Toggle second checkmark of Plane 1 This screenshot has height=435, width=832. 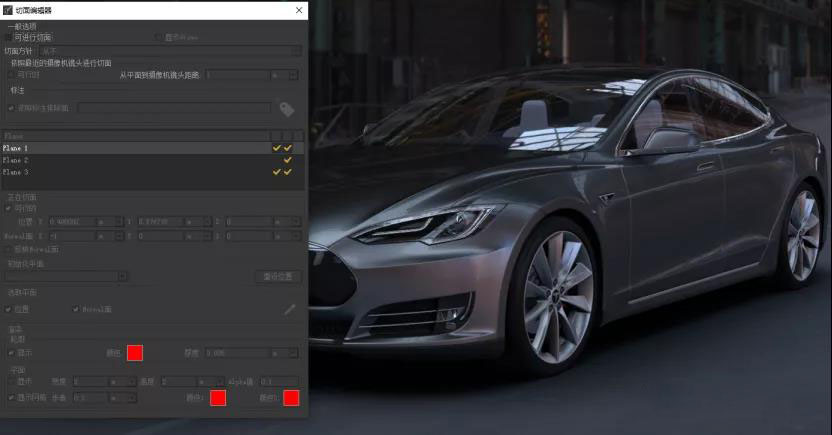click(x=288, y=148)
